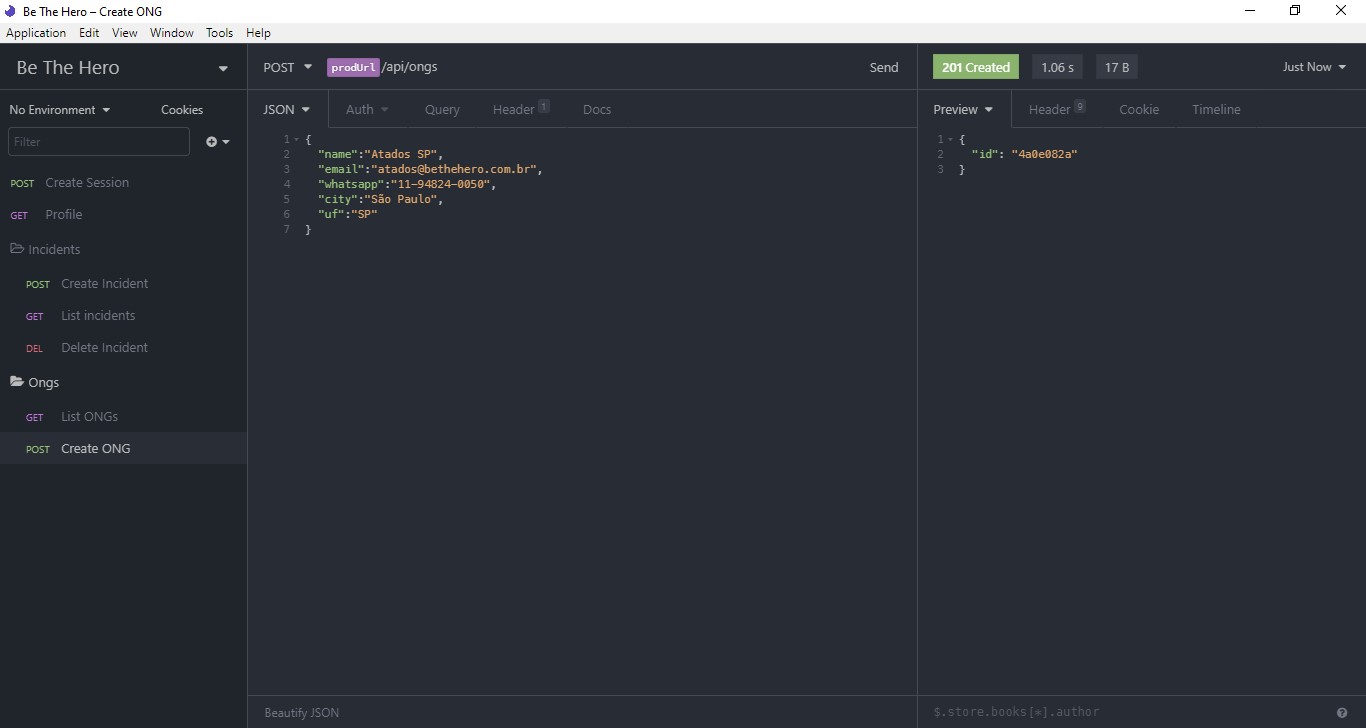The height and width of the screenshot is (728, 1366).
Task: Switch to the request Header tab
Action: [x=521, y=109]
